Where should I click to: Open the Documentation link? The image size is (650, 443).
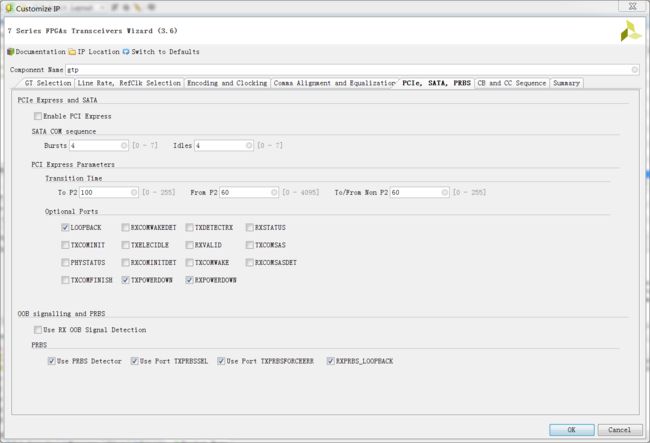(x=41, y=52)
